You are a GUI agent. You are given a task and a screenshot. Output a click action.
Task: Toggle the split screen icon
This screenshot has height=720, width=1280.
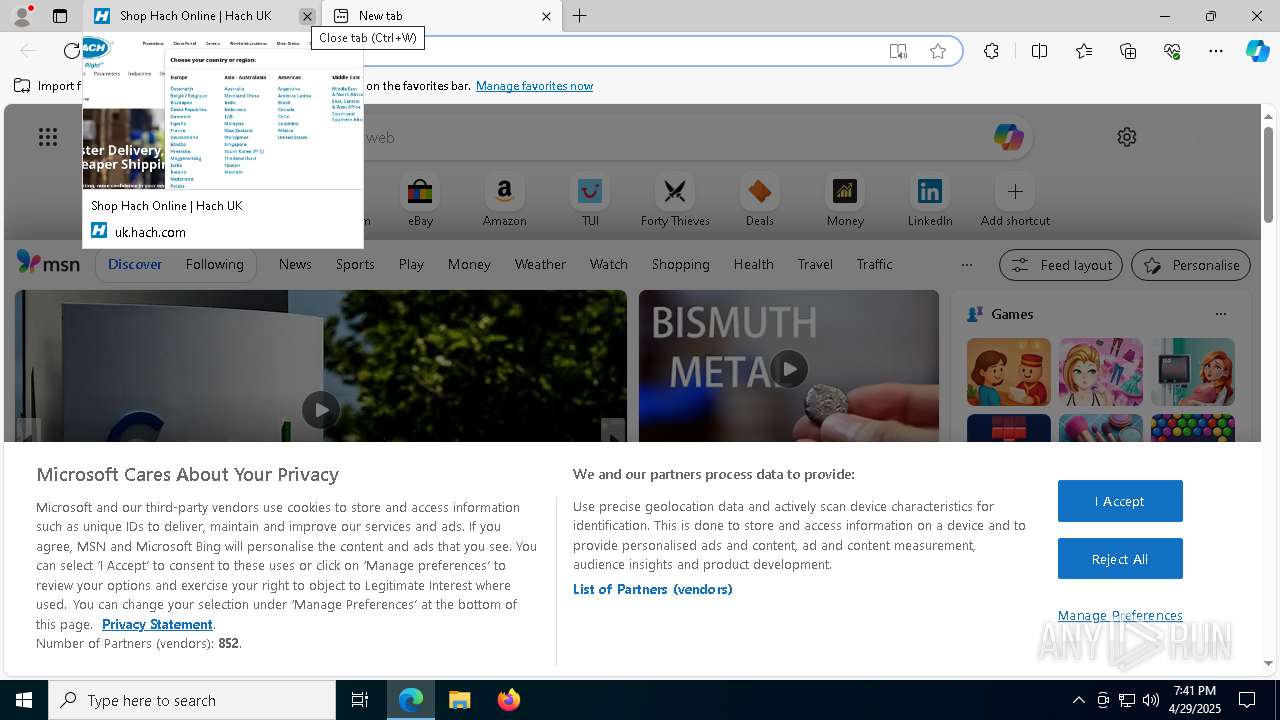(1039, 51)
